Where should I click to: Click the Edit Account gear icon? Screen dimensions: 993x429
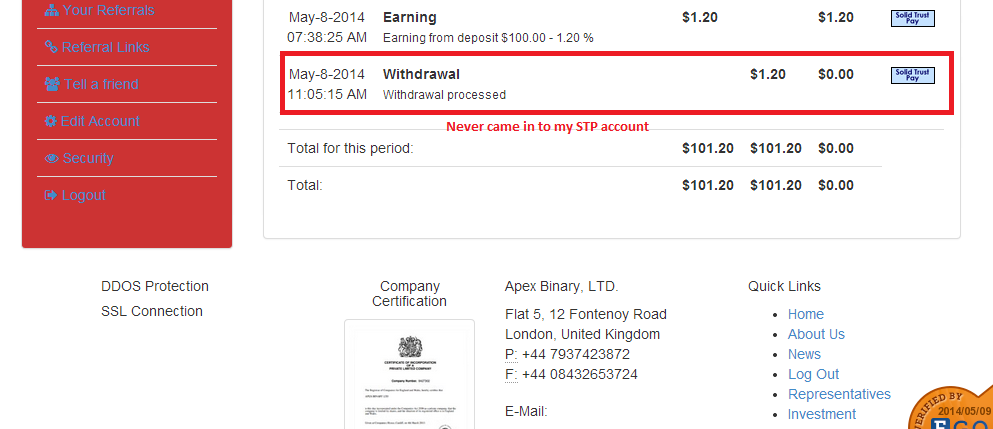tap(51, 121)
